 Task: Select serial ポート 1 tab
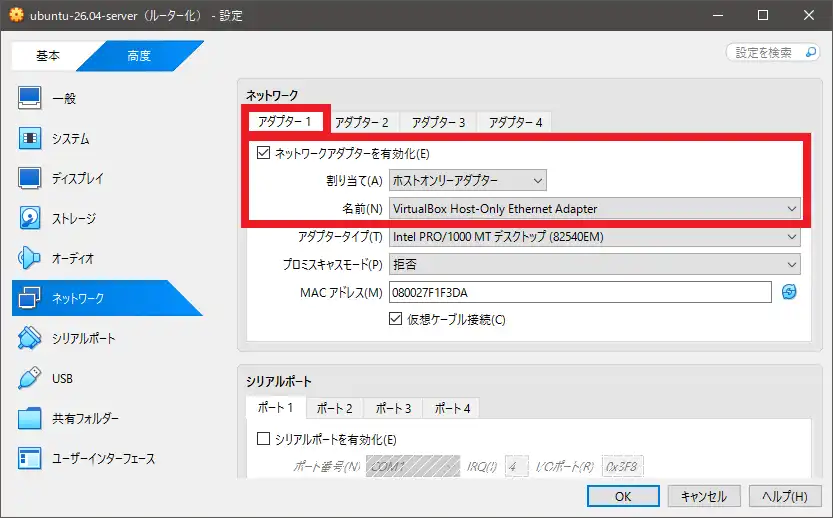pos(276,407)
